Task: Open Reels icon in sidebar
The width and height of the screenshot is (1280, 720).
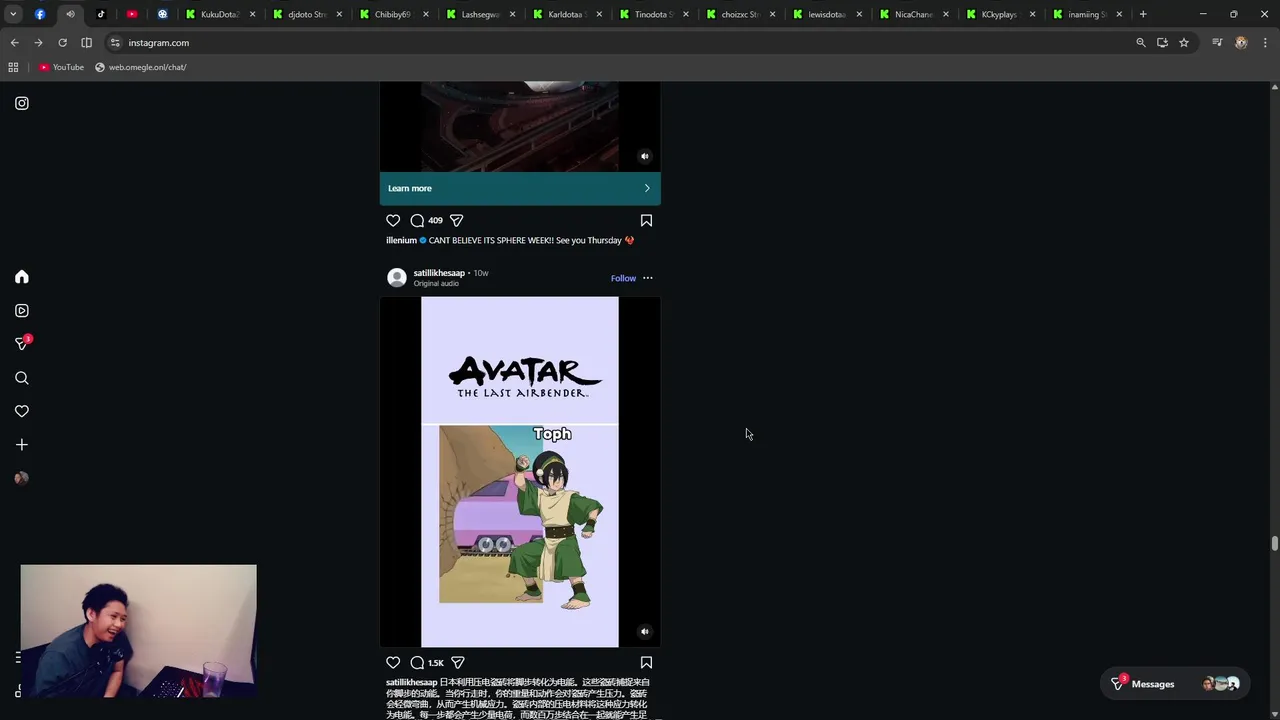Action: tap(22, 311)
